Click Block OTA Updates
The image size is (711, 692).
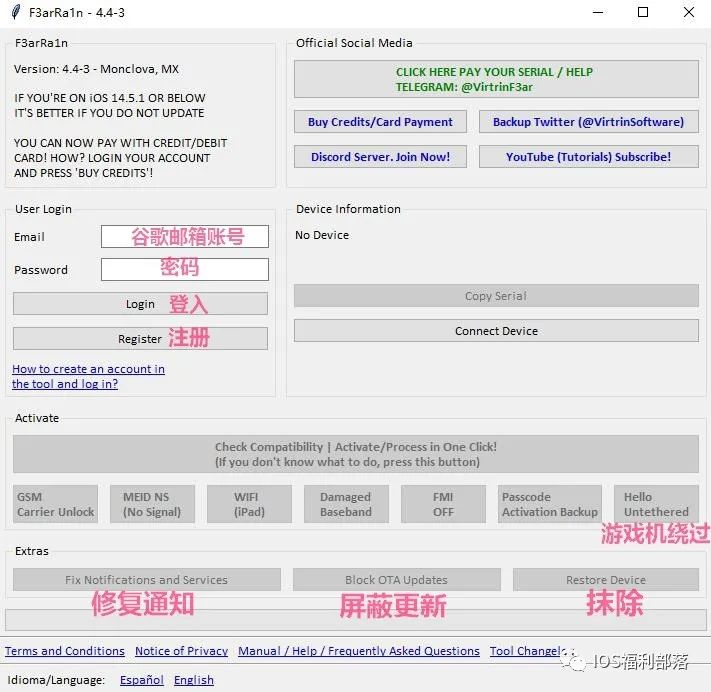point(396,579)
